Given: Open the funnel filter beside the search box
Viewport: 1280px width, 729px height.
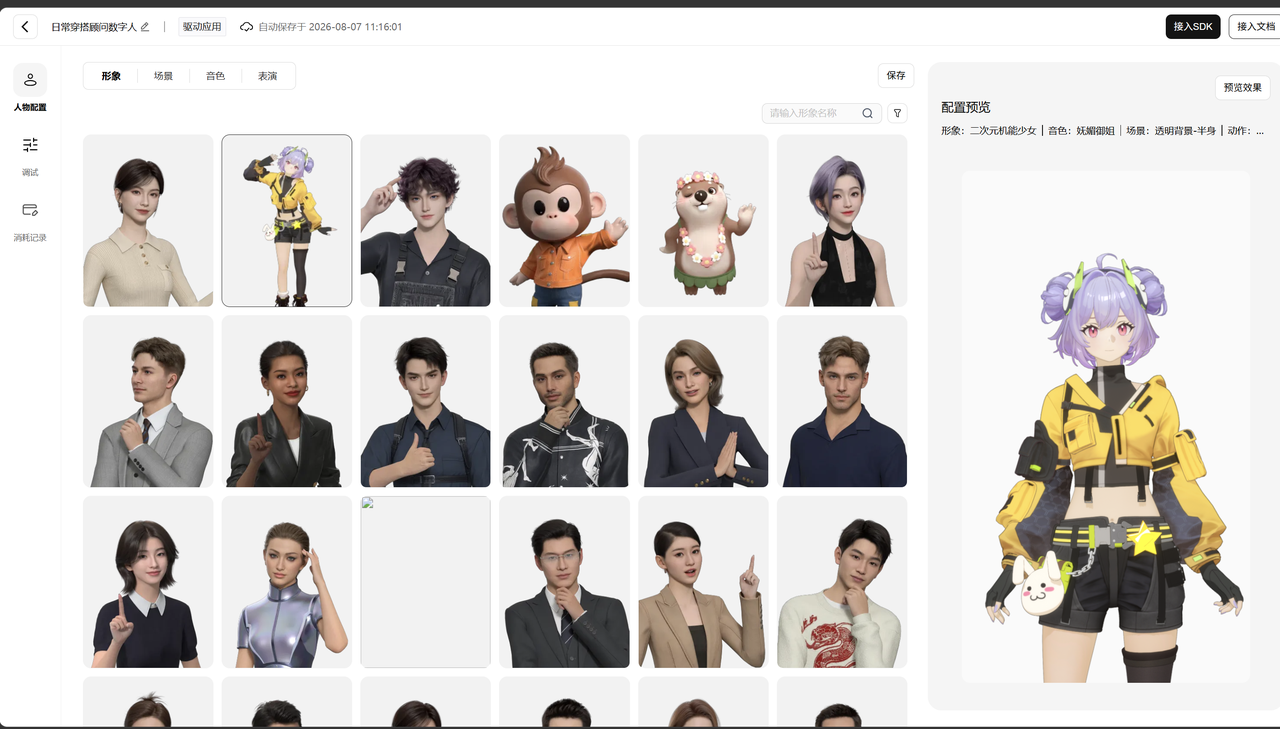Looking at the screenshot, I should click(x=897, y=114).
